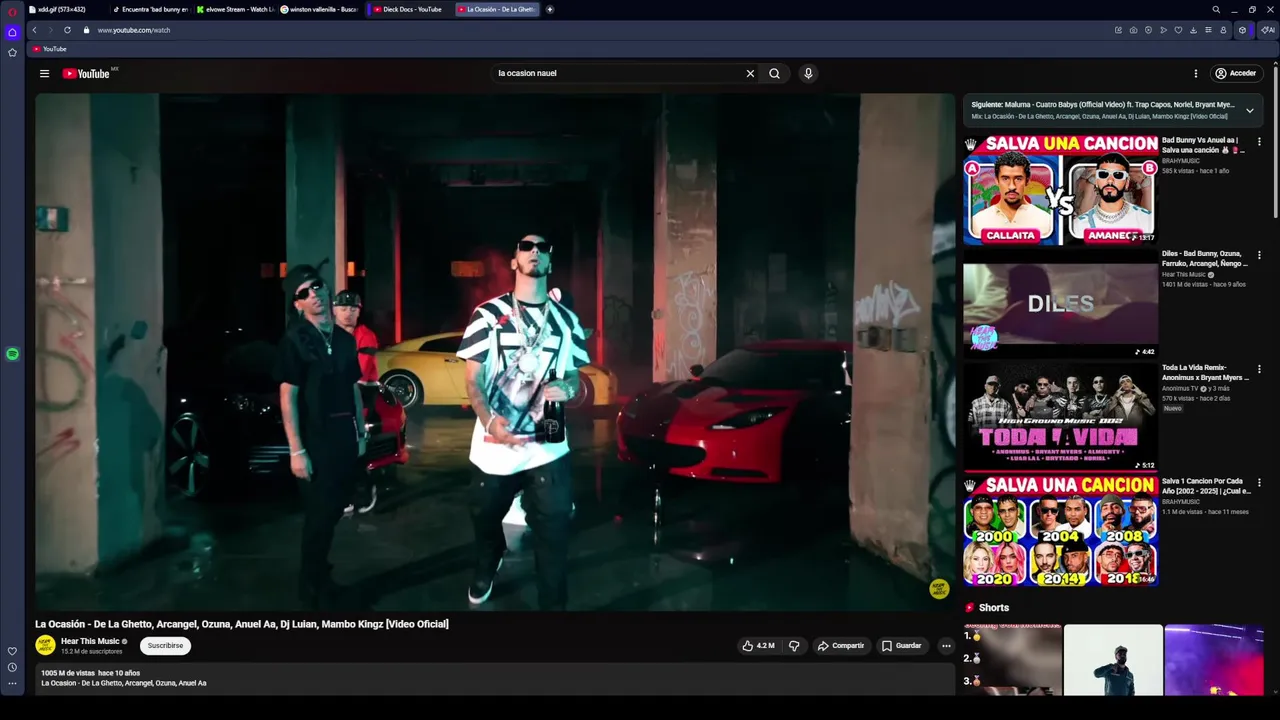Open sidebar heart pinboard icon
Viewport: 1280px width, 720px height.
(x=12, y=651)
